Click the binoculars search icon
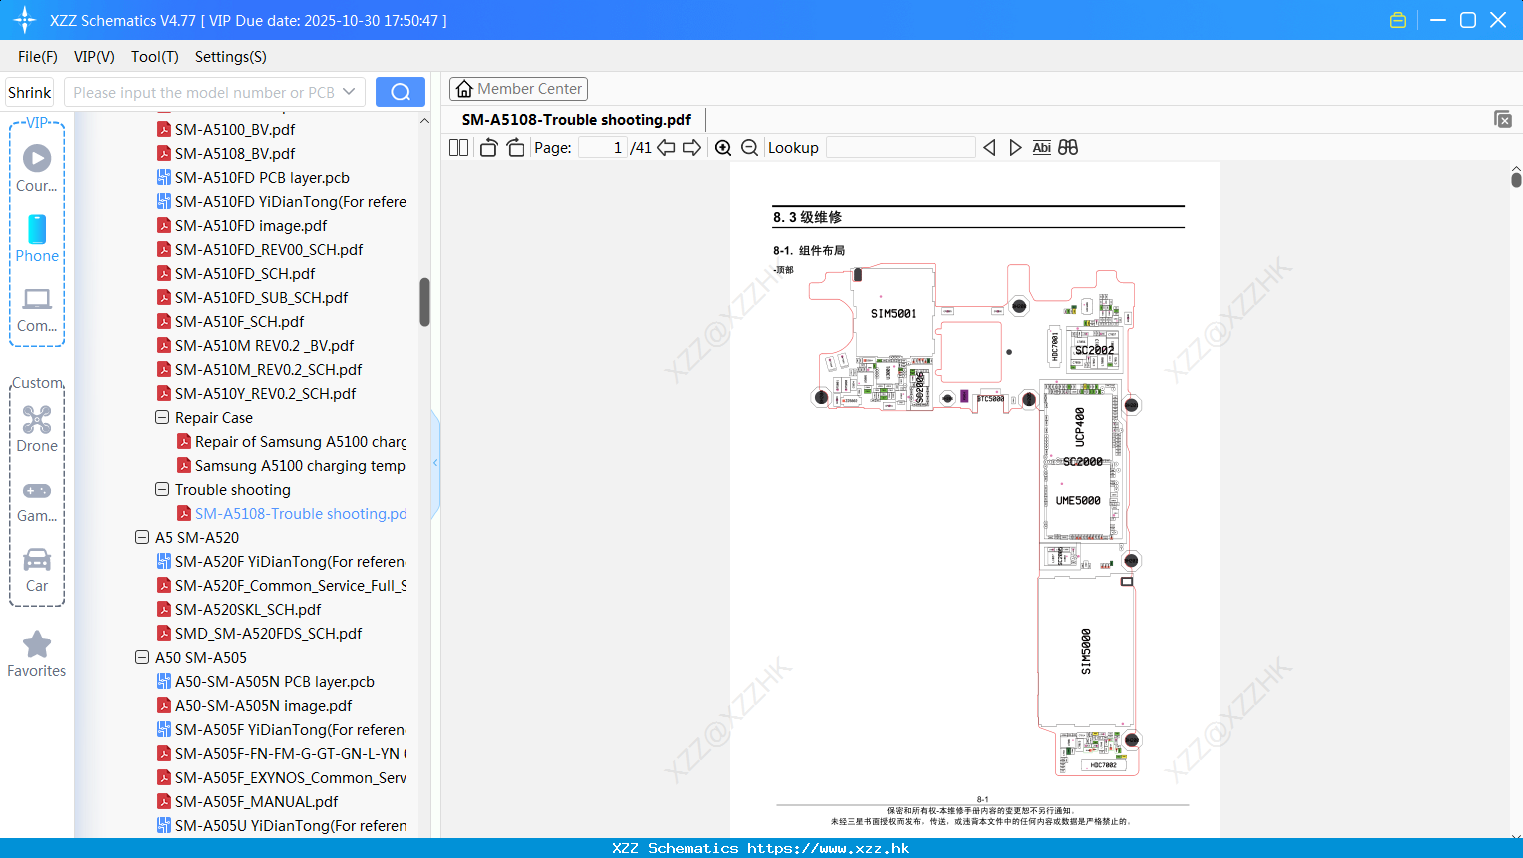The height and width of the screenshot is (858, 1523). click(x=1068, y=147)
